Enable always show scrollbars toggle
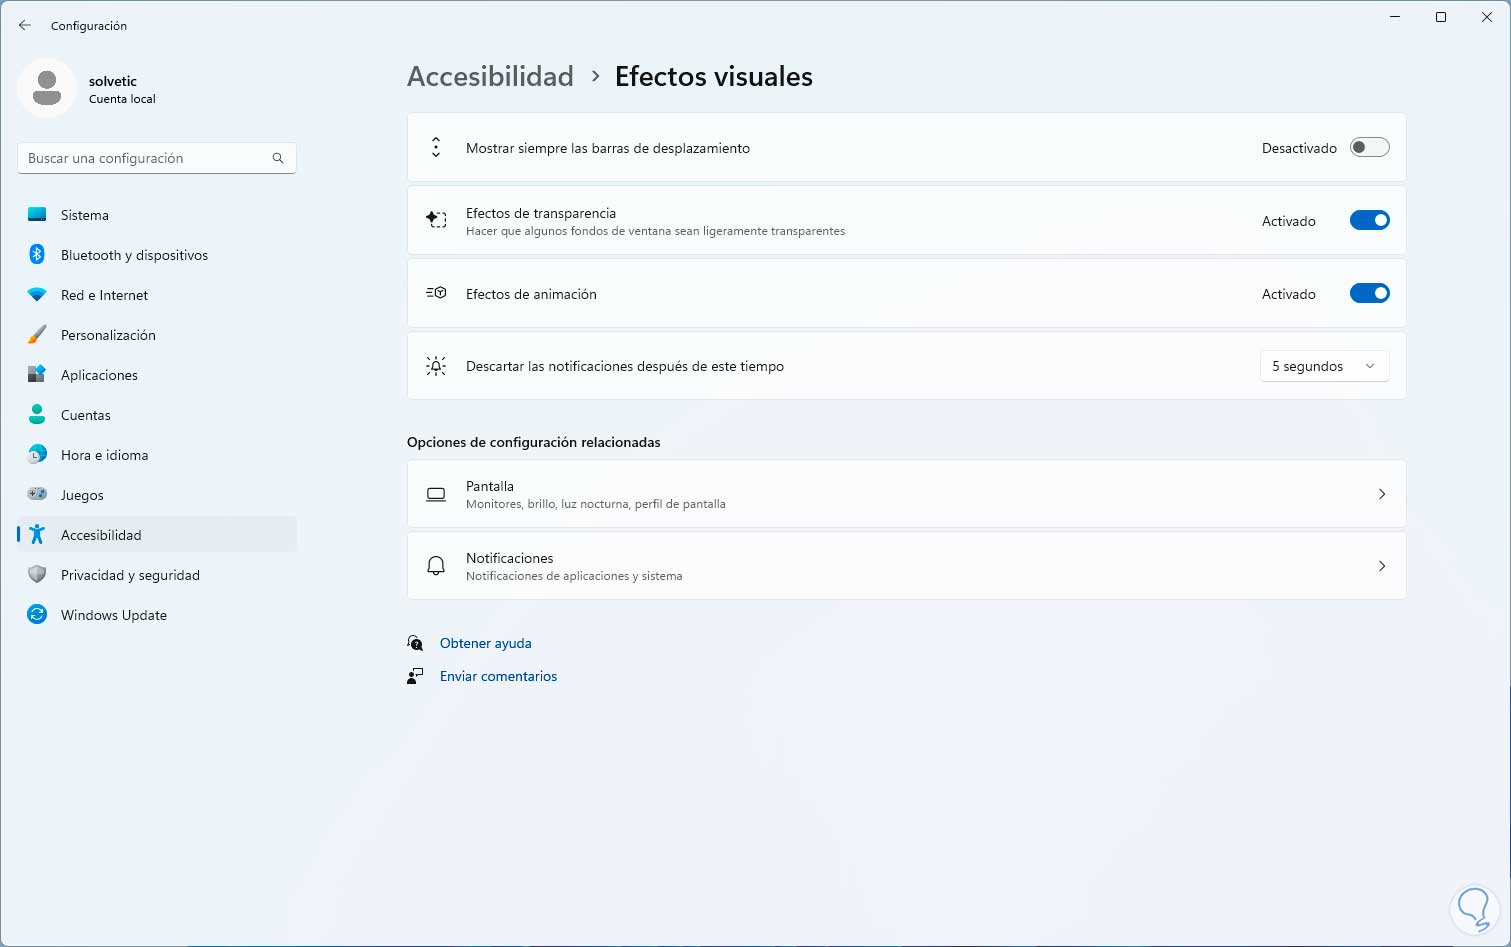Image resolution: width=1511 pixels, height=947 pixels. [1369, 148]
